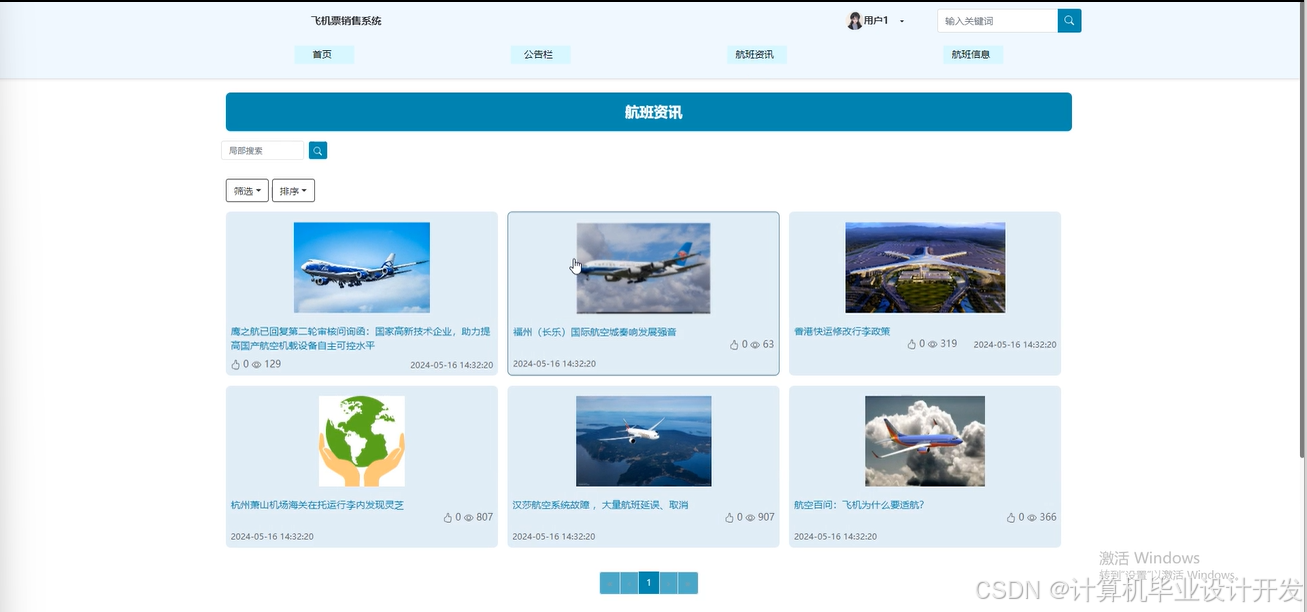Click the 飞机票销售系统 site title

346,21
